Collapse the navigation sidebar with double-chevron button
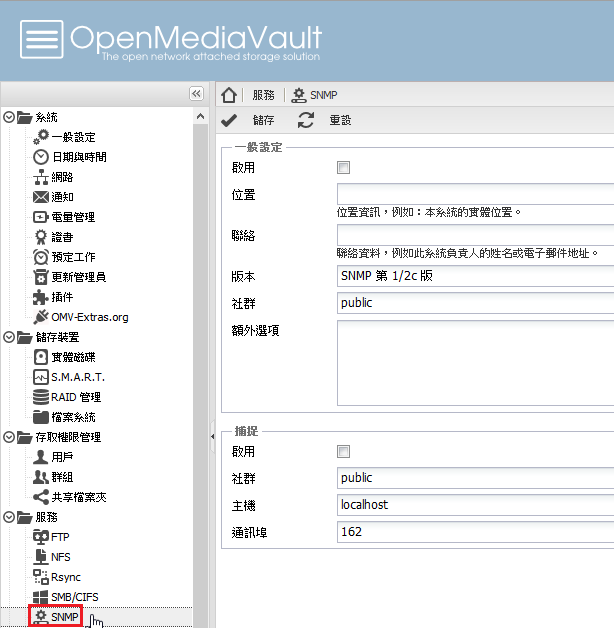Screen dimensions: 614x628 196,94
